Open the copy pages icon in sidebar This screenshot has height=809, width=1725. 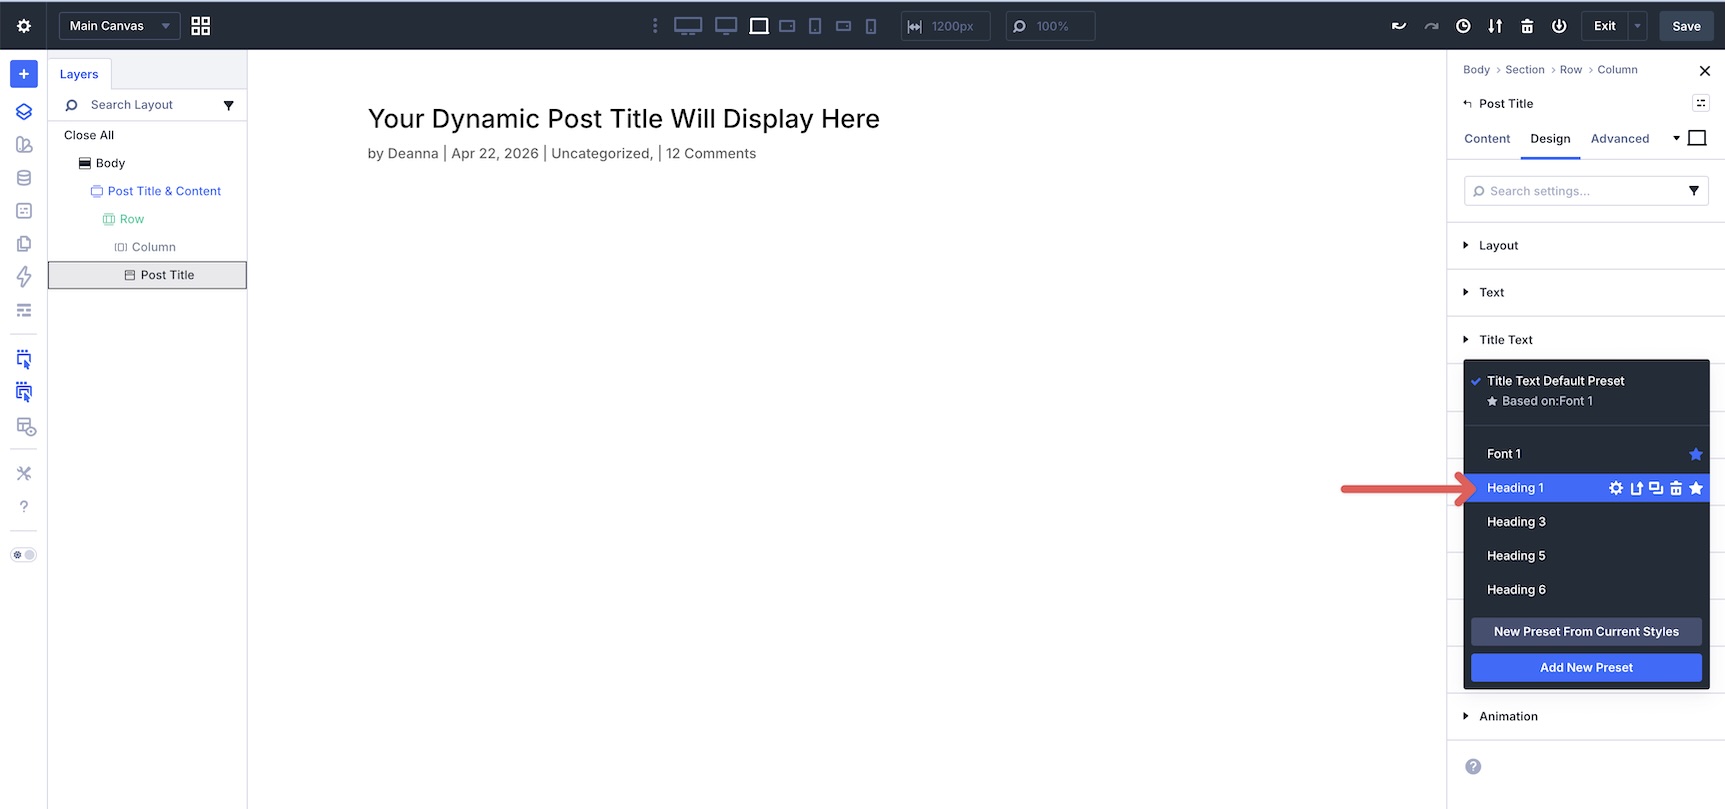point(24,243)
